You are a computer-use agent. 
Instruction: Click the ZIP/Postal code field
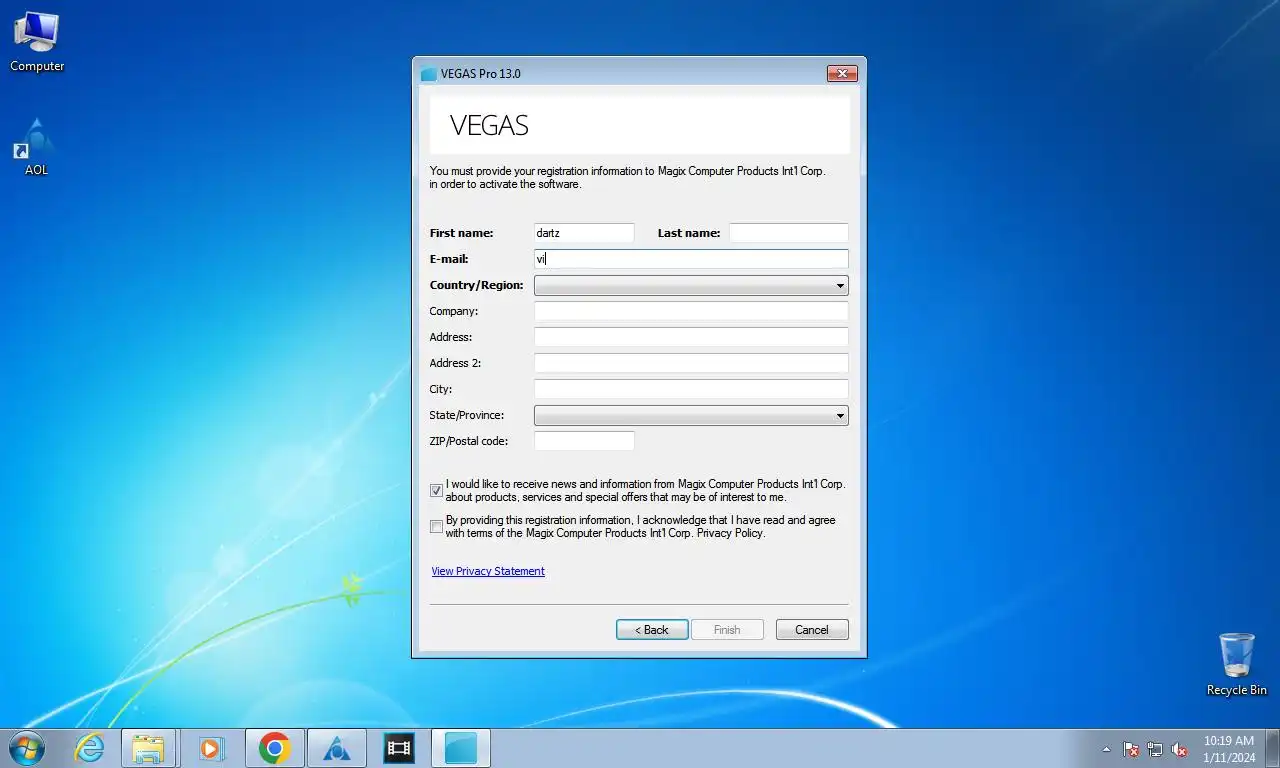click(584, 441)
